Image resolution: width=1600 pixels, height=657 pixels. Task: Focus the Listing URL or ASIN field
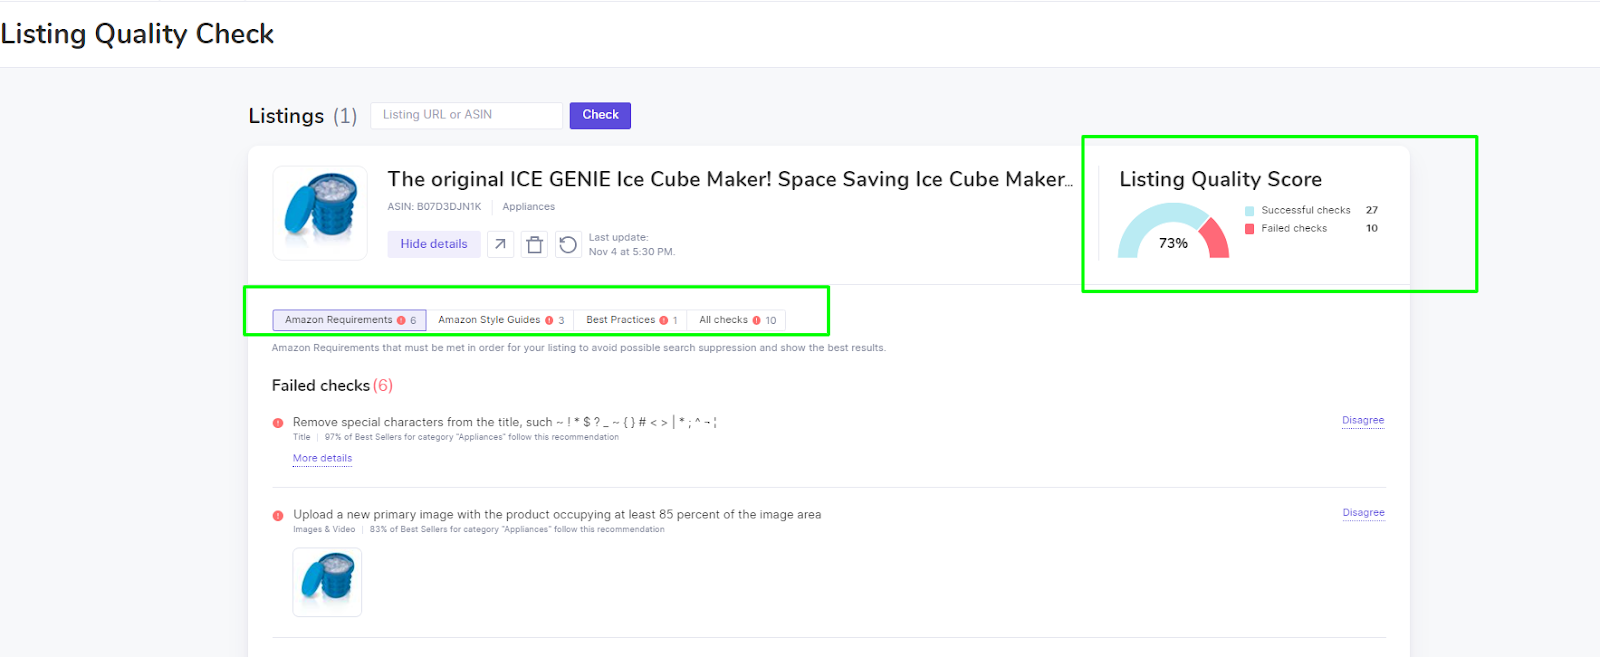466,115
